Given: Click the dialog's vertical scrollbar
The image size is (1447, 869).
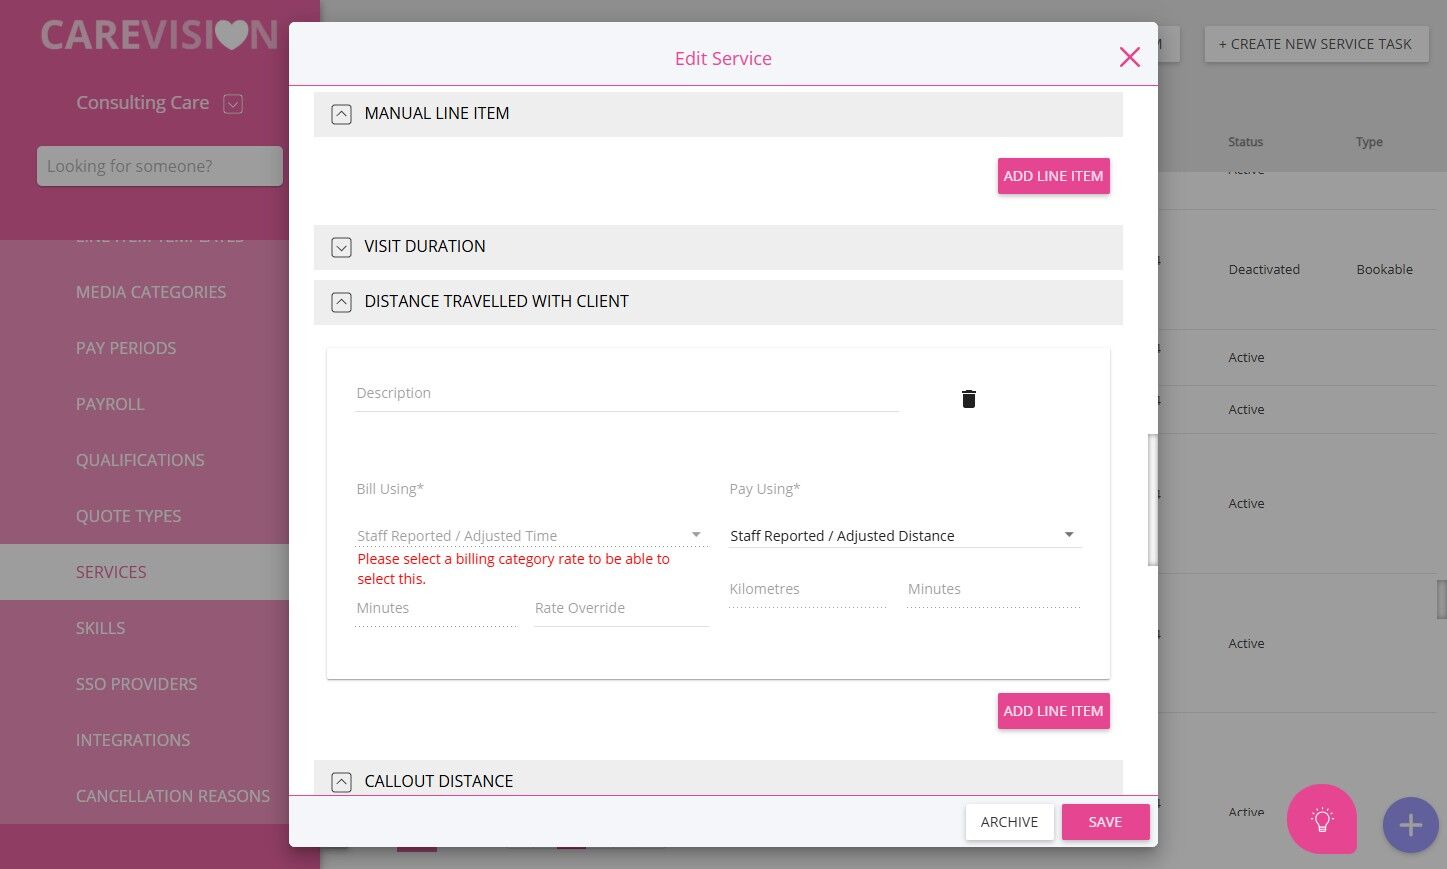Looking at the screenshot, I should coord(1152,500).
